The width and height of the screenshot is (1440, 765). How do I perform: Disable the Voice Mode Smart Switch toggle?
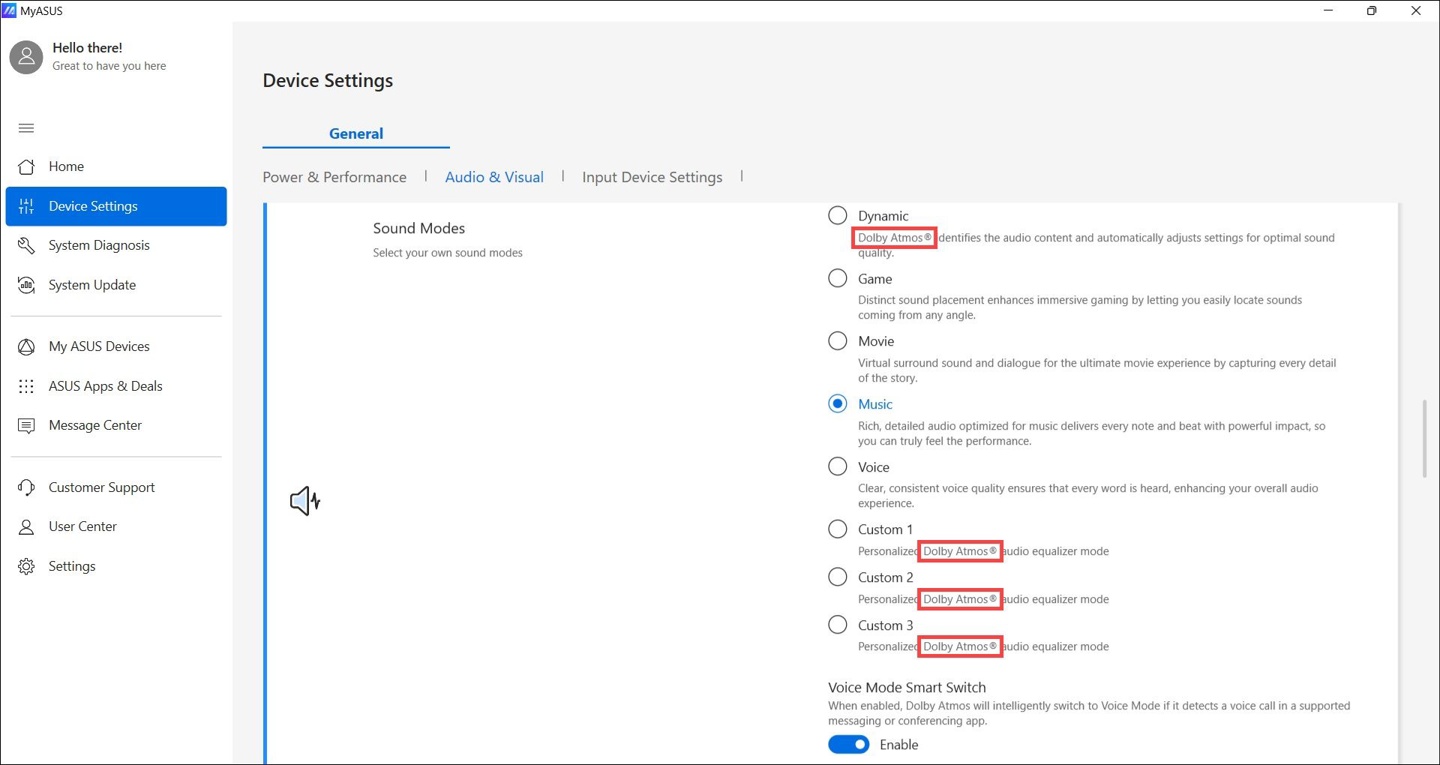[x=849, y=745]
